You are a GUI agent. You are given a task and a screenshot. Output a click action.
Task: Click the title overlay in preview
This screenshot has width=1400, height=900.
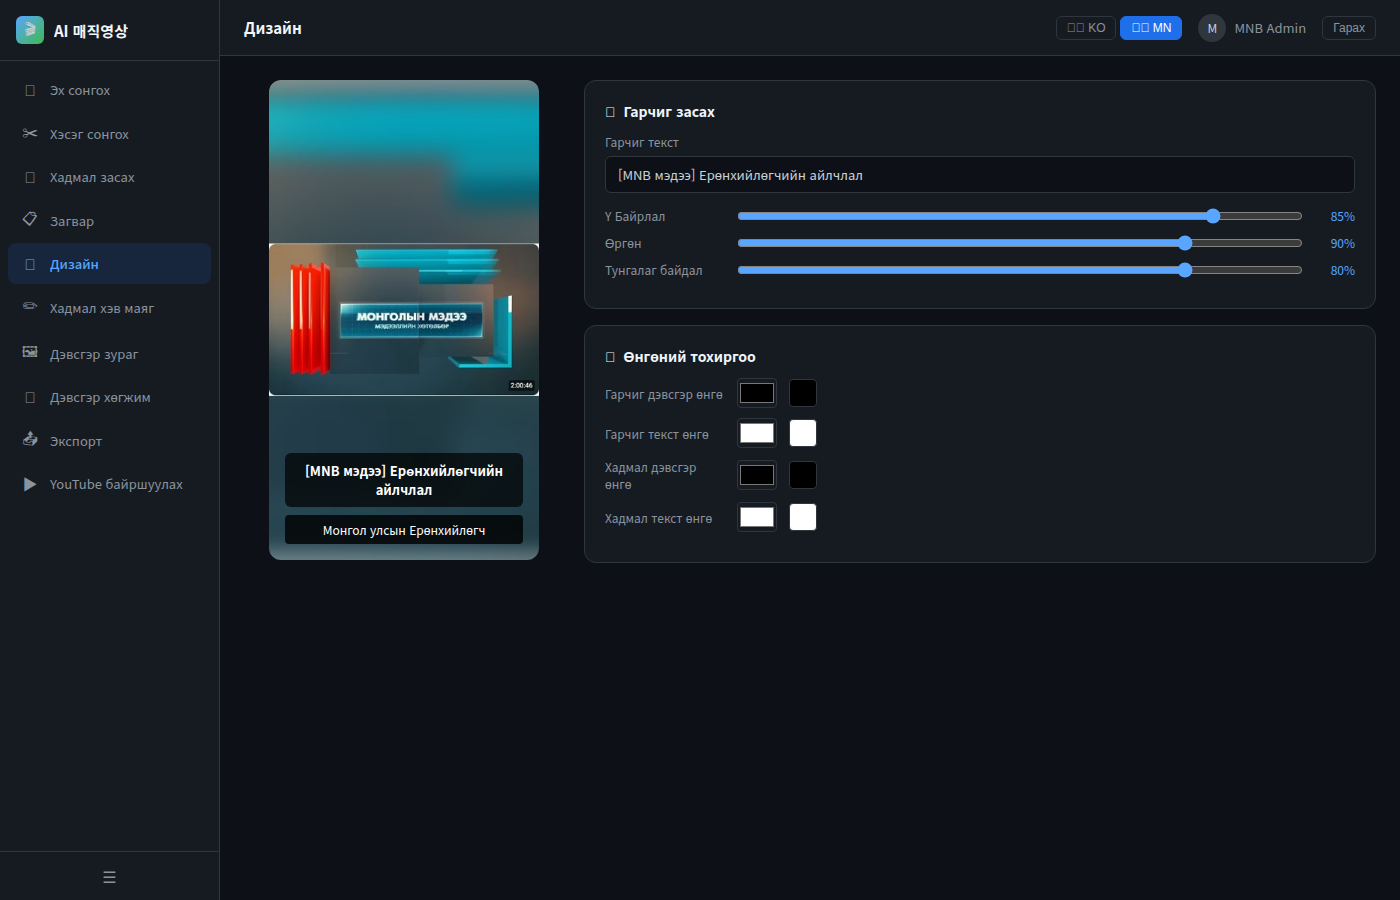pos(404,480)
